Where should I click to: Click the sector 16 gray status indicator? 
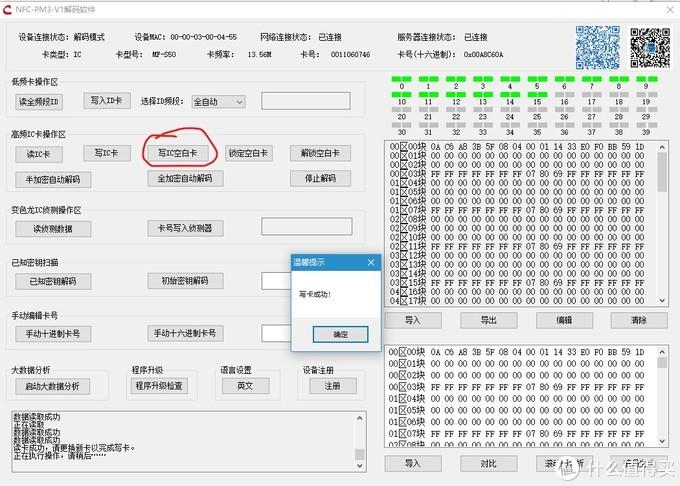(x=565, y=95)
